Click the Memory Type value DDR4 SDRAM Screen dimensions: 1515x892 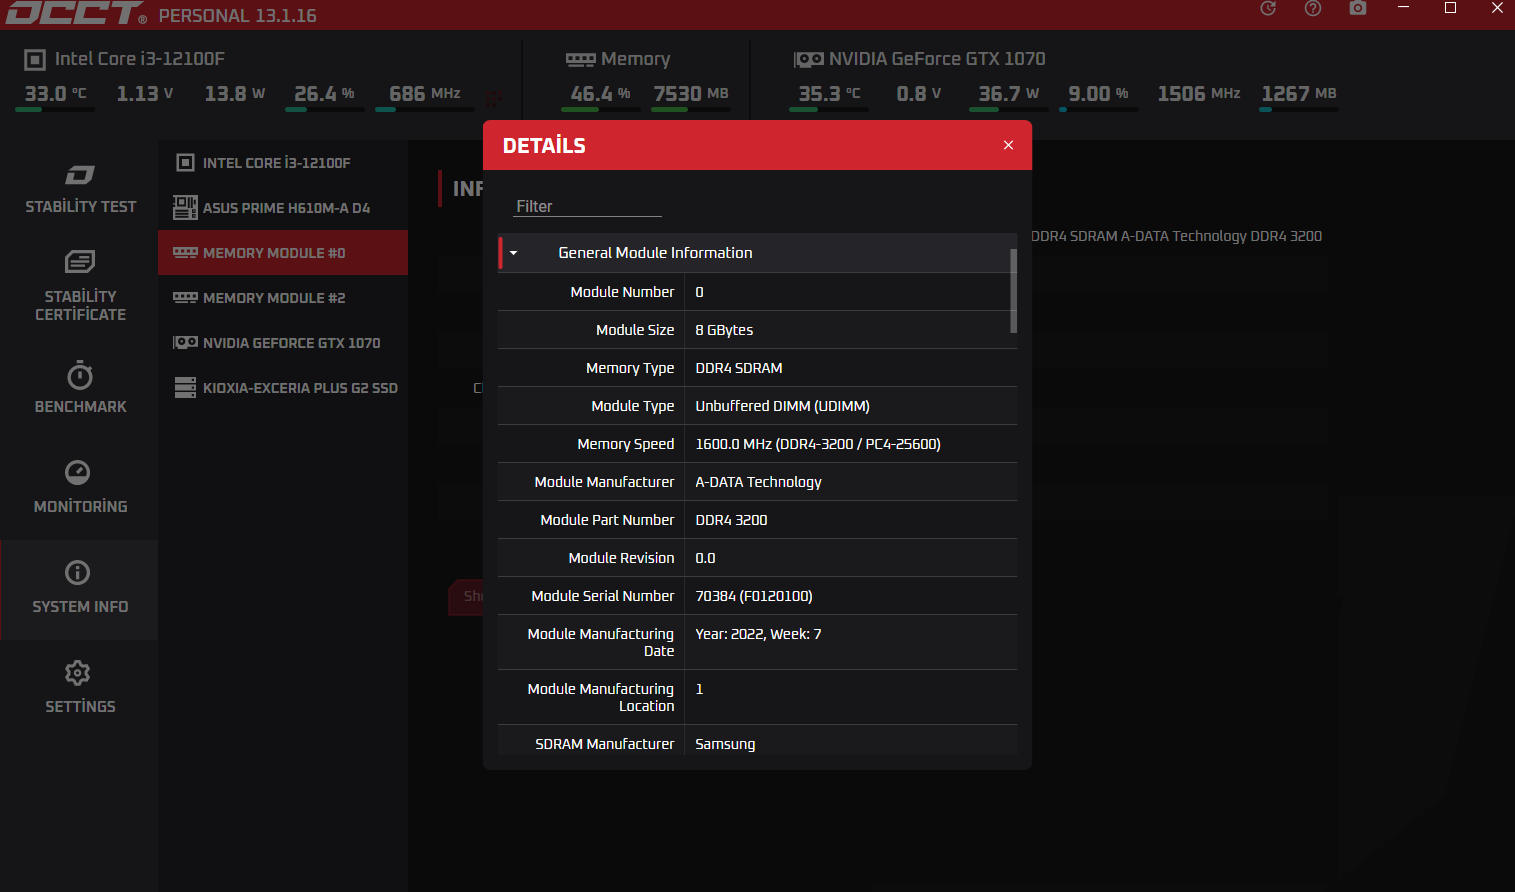tap(739, 368)
